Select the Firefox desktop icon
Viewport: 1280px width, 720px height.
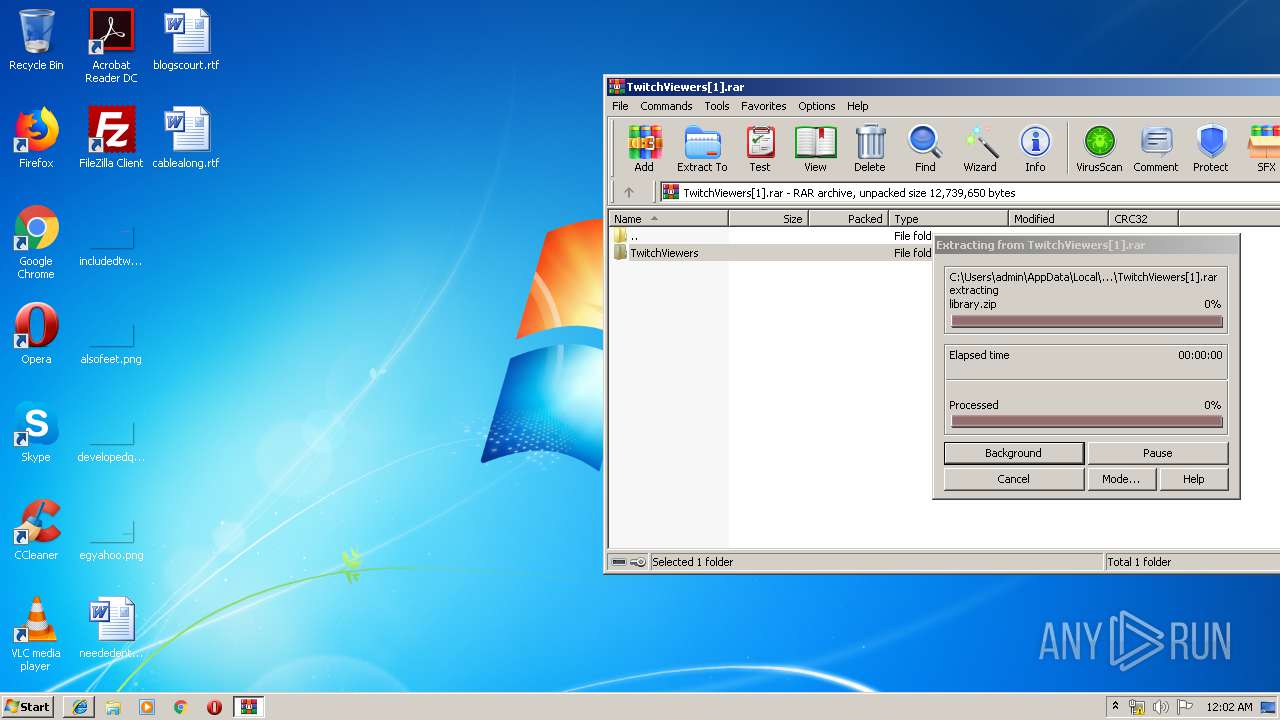tap(36, 138)
